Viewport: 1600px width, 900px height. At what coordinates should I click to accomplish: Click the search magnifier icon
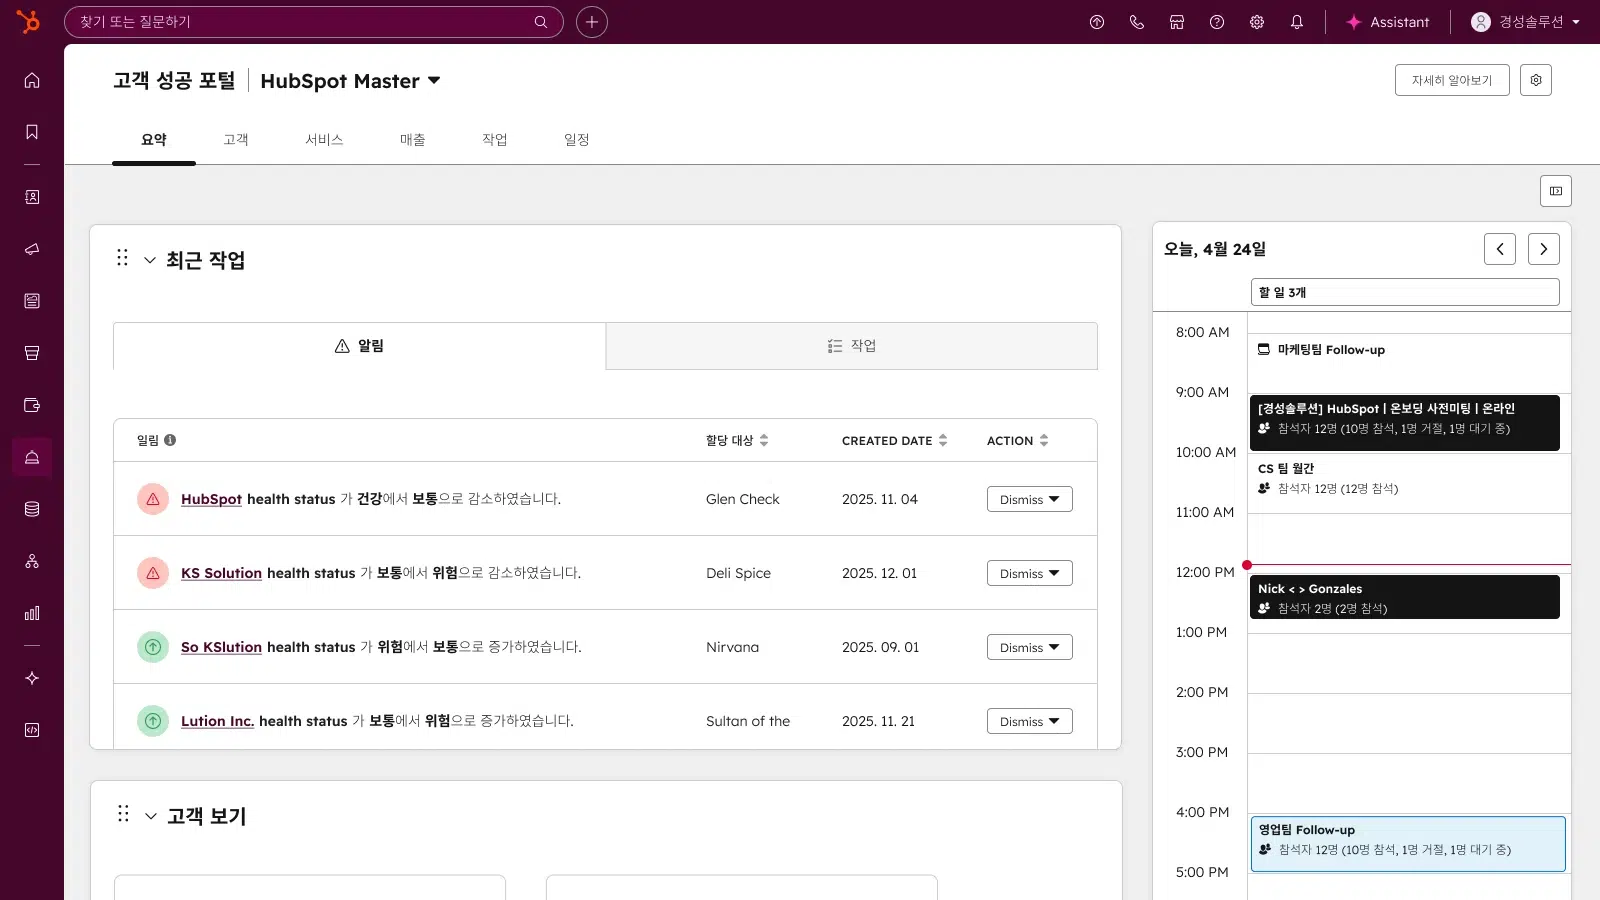pos(541,22)
